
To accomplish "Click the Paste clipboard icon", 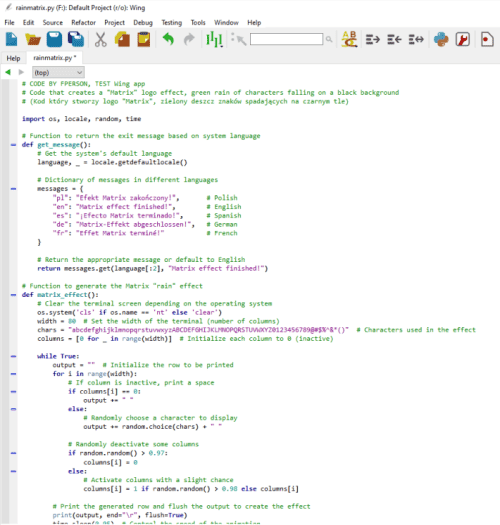I will coord(144,39).
